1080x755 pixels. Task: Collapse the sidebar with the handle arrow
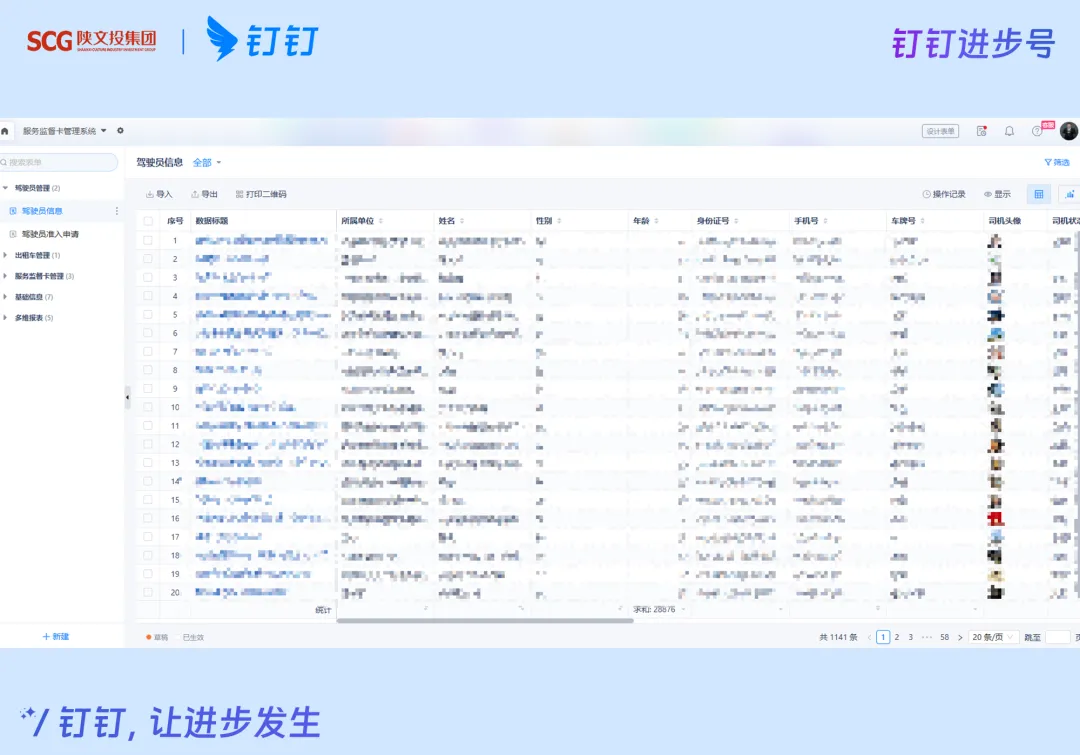click(127, 397)
